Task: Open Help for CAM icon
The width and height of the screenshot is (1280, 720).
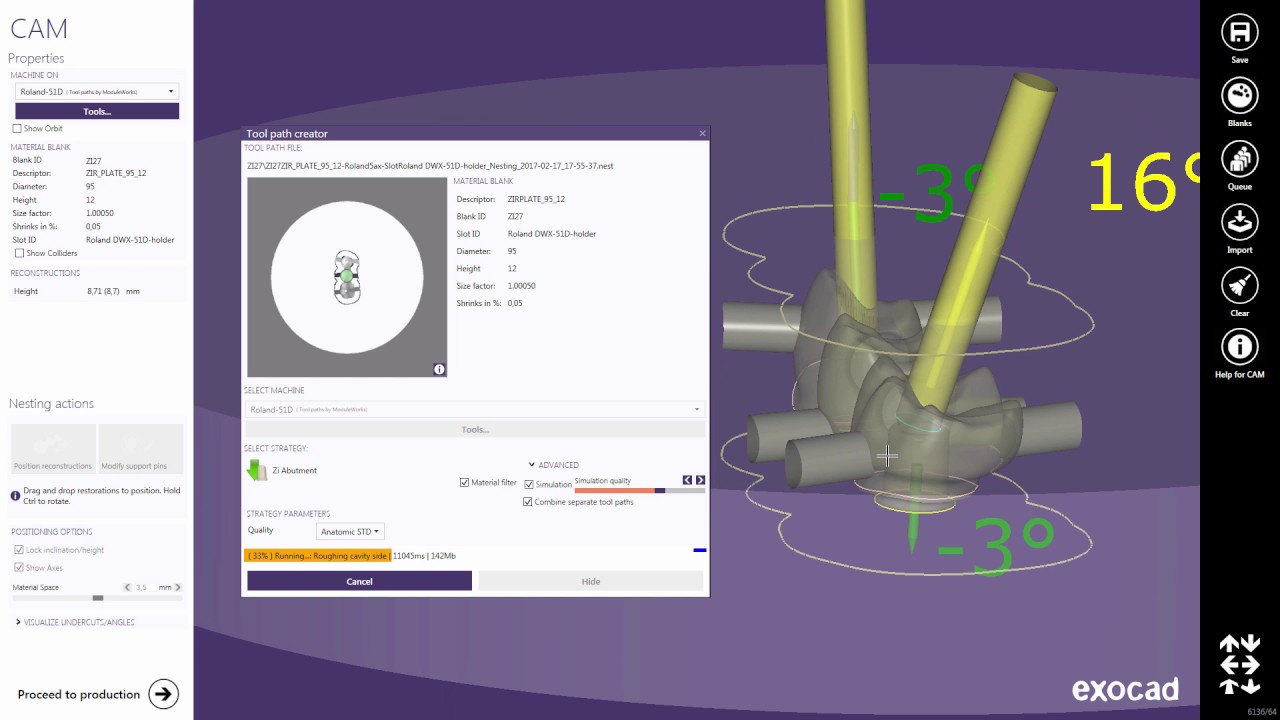Action: pos(1240,347)
